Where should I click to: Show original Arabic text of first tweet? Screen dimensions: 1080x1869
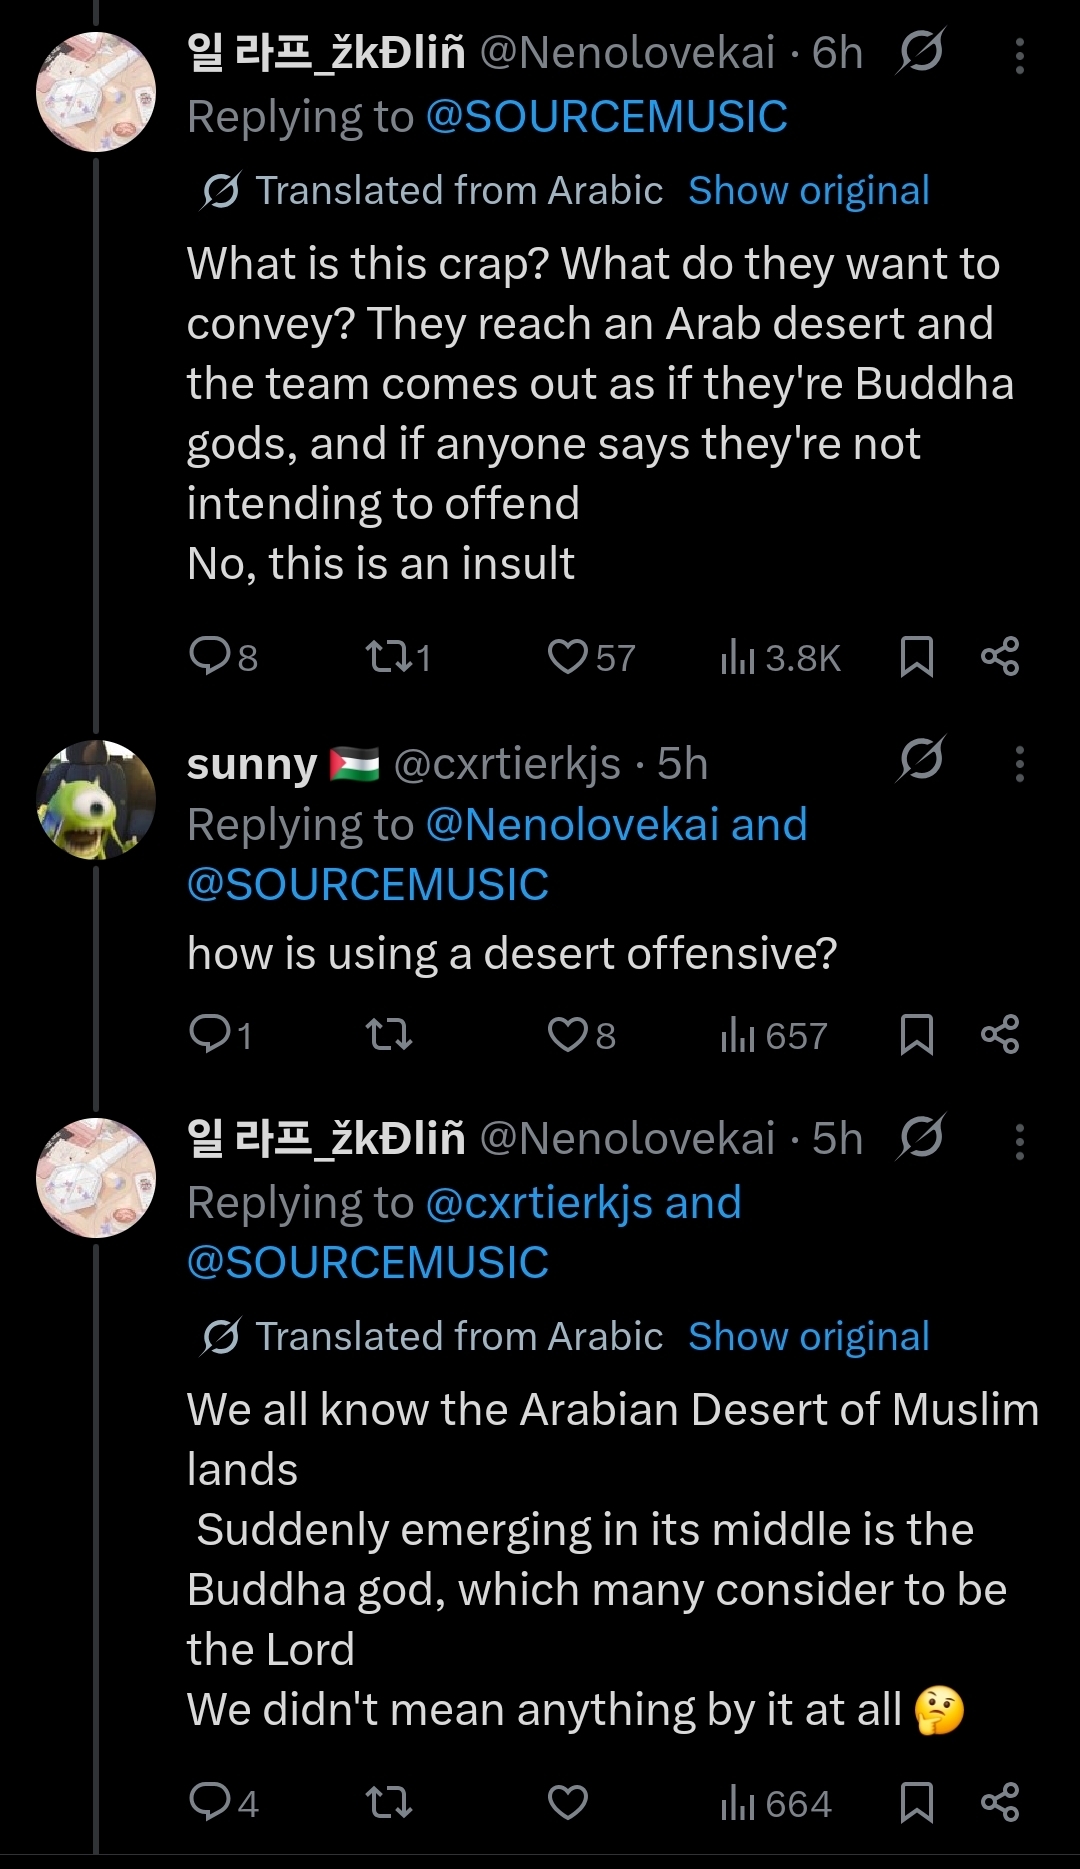tap(809, 190)
